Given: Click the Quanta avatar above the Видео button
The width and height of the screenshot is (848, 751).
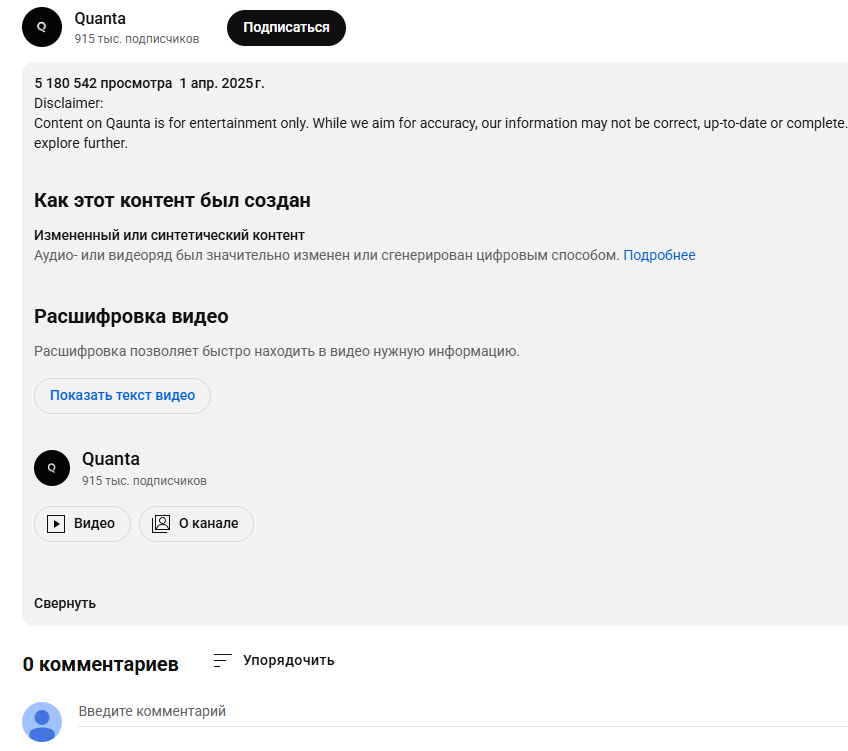Looking at the screenshot, I should [x=52, y=467].
